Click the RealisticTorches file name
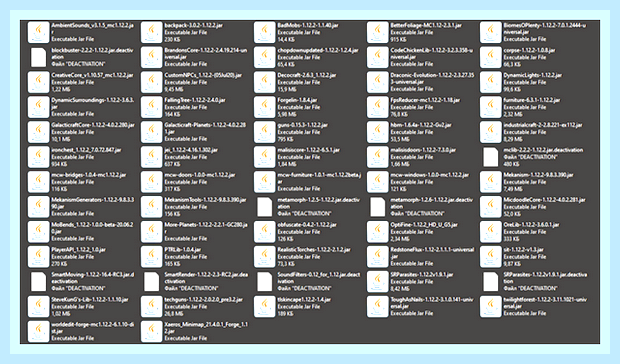 click(x=314, y=250)
